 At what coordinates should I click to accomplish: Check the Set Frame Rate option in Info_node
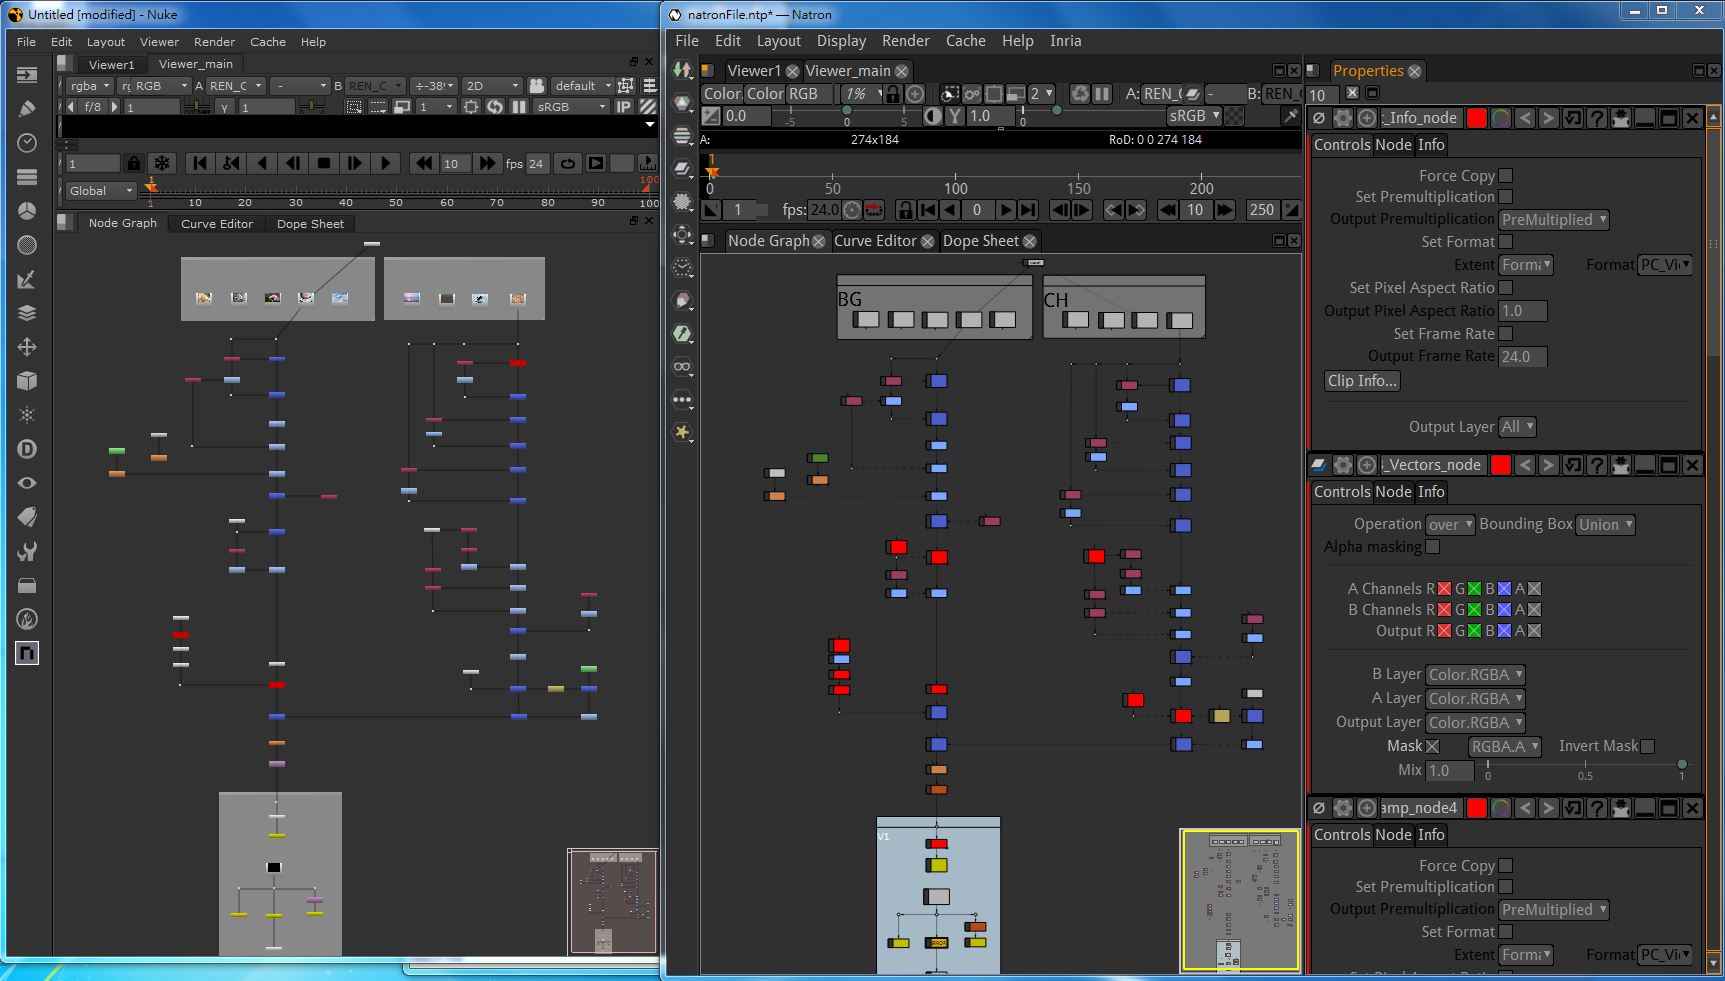pos(1505,333)
